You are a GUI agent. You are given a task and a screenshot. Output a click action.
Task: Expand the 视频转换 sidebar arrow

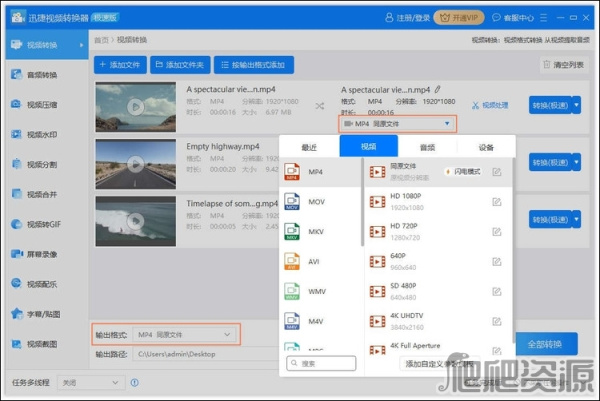82,45
